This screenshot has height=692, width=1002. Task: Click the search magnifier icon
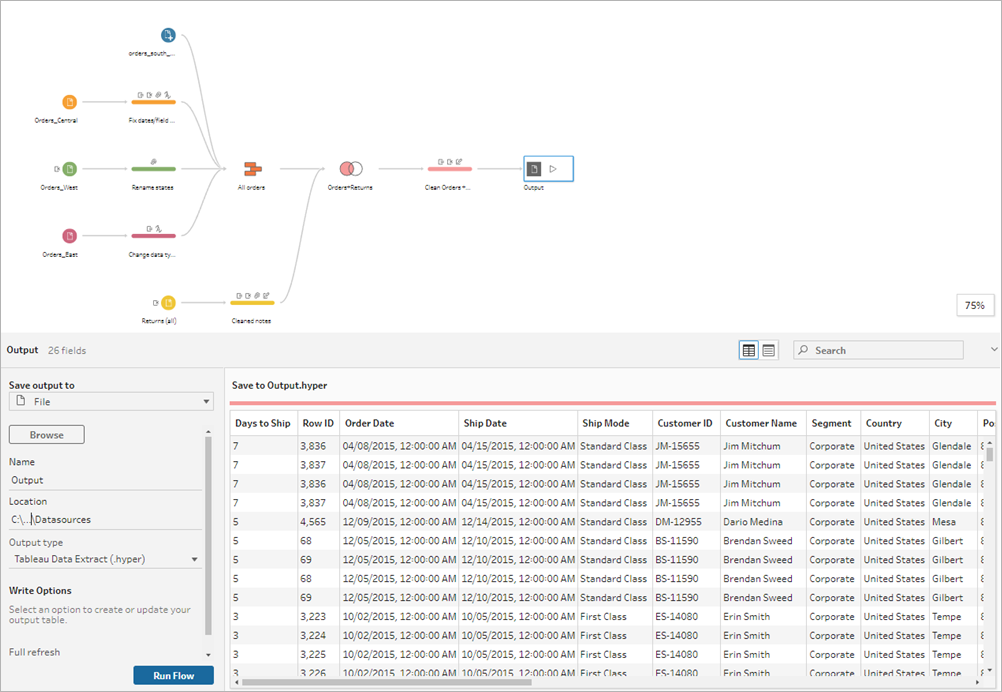pyautogui.click(x=803, y=350)
